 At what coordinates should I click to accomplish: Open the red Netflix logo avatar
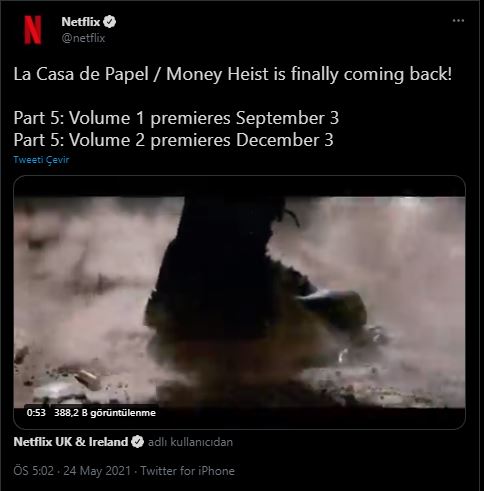click(33, 30)
